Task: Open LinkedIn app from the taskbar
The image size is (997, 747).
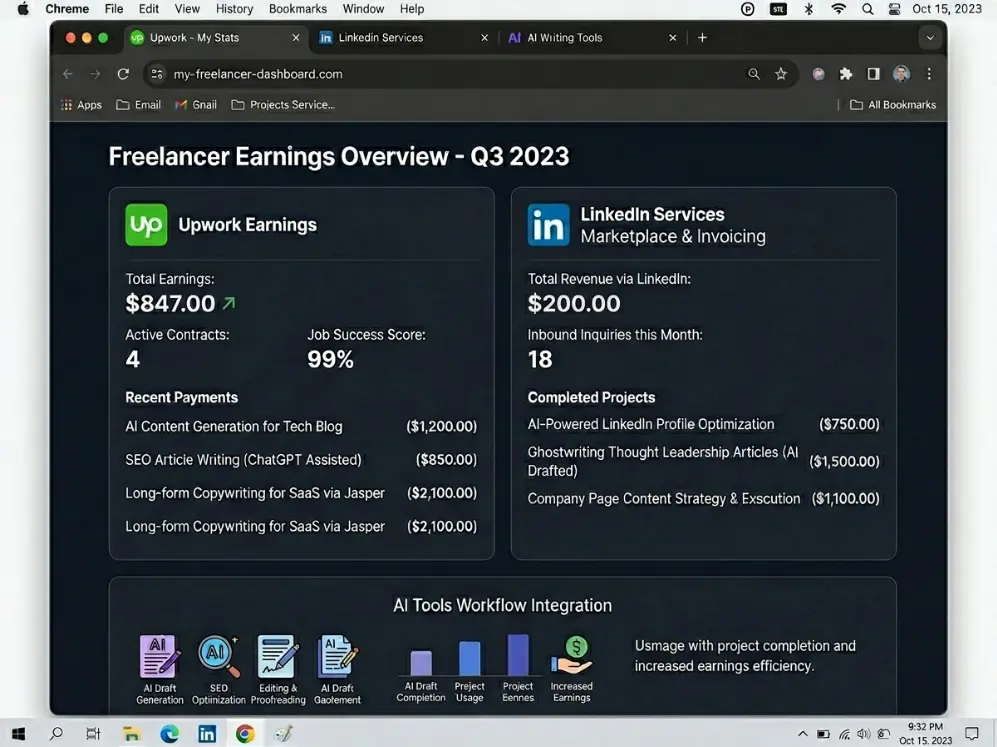Action: (x=207, y=734)
